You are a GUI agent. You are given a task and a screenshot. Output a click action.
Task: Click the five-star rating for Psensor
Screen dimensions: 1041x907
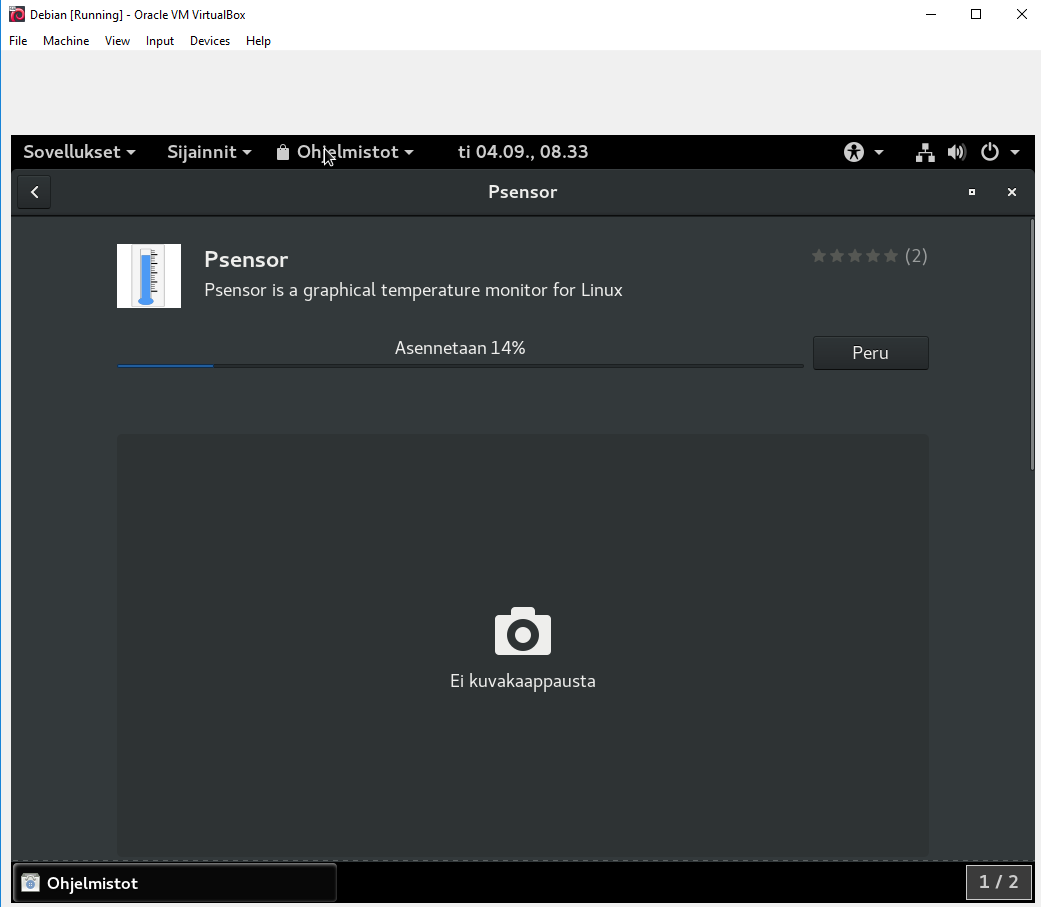[x=855, y=256]
